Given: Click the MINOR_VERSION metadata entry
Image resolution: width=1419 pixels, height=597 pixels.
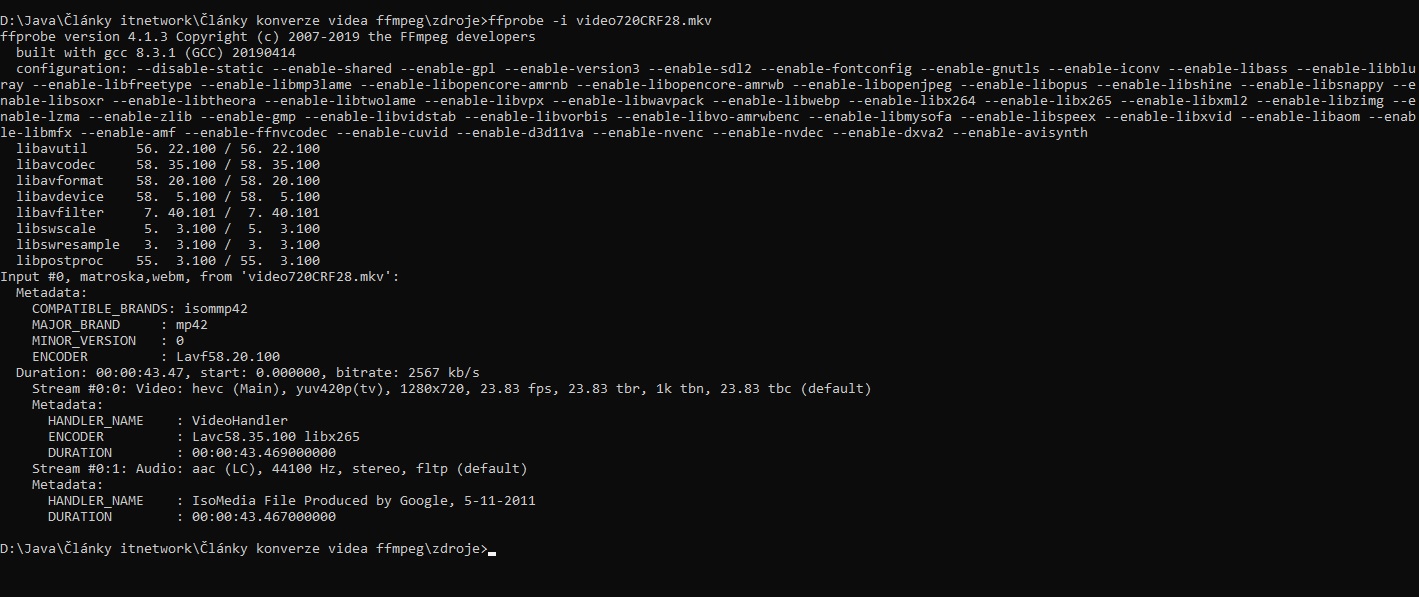Looking at the screenshot, I should 108,340.
